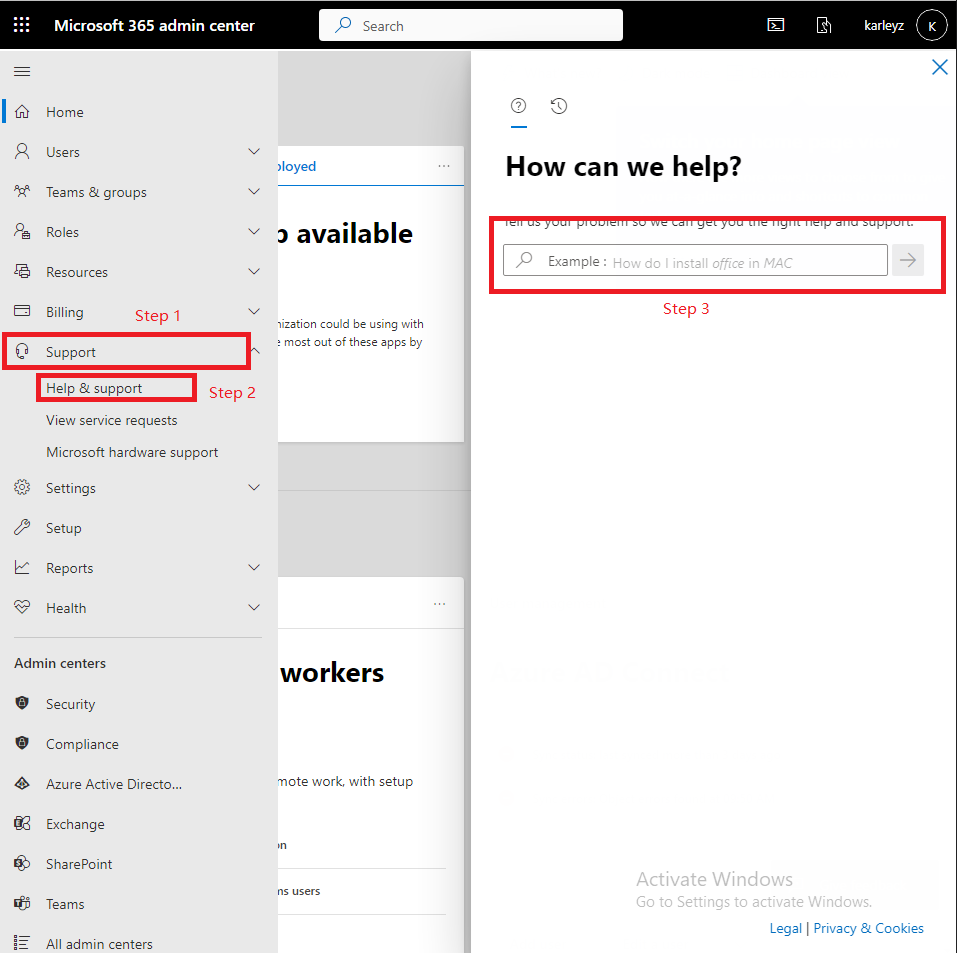Click the Admin centers heading
Image resolution: width=957 pixels, height=953 pixels.
click(60, 663)
